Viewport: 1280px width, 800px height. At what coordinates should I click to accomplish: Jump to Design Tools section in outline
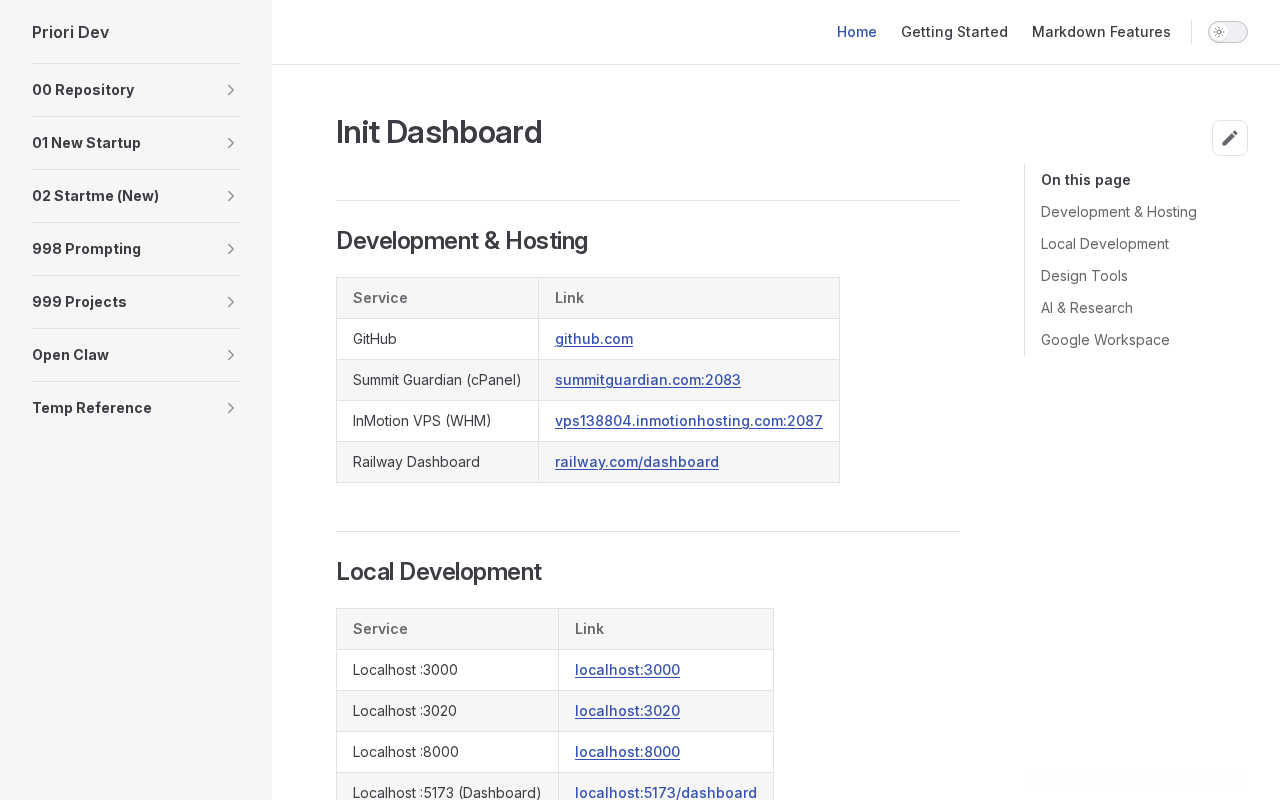tap(1084, 276)
